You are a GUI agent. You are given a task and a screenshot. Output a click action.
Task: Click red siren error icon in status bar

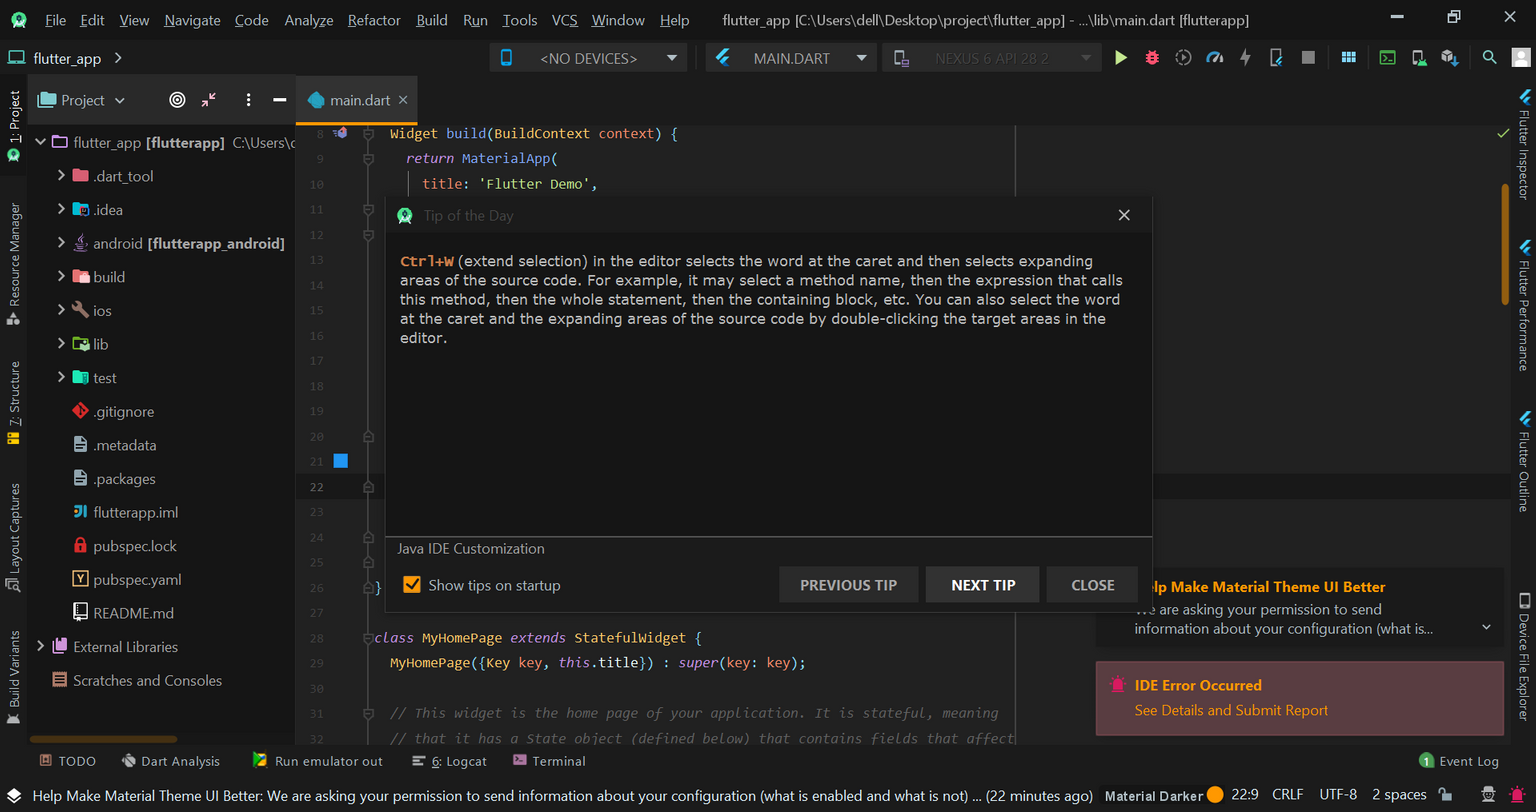click(1518, 794)
